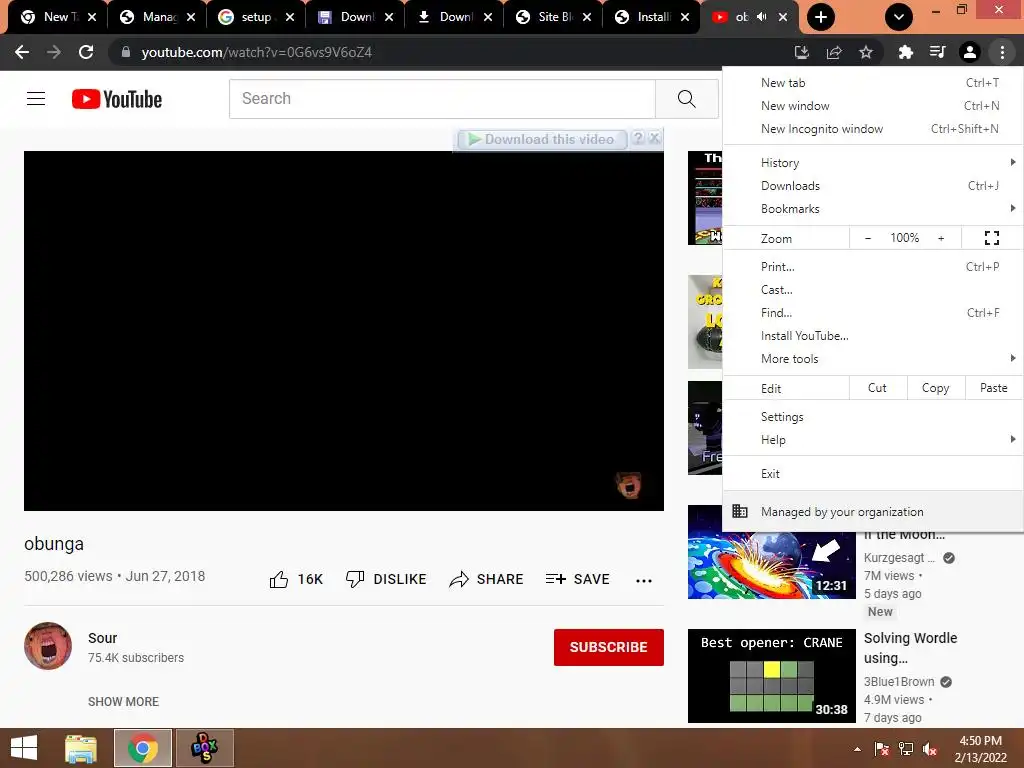Expand the description with SHOW MORE
Viewport: 1024px width, 768px height.
(123, 701)
